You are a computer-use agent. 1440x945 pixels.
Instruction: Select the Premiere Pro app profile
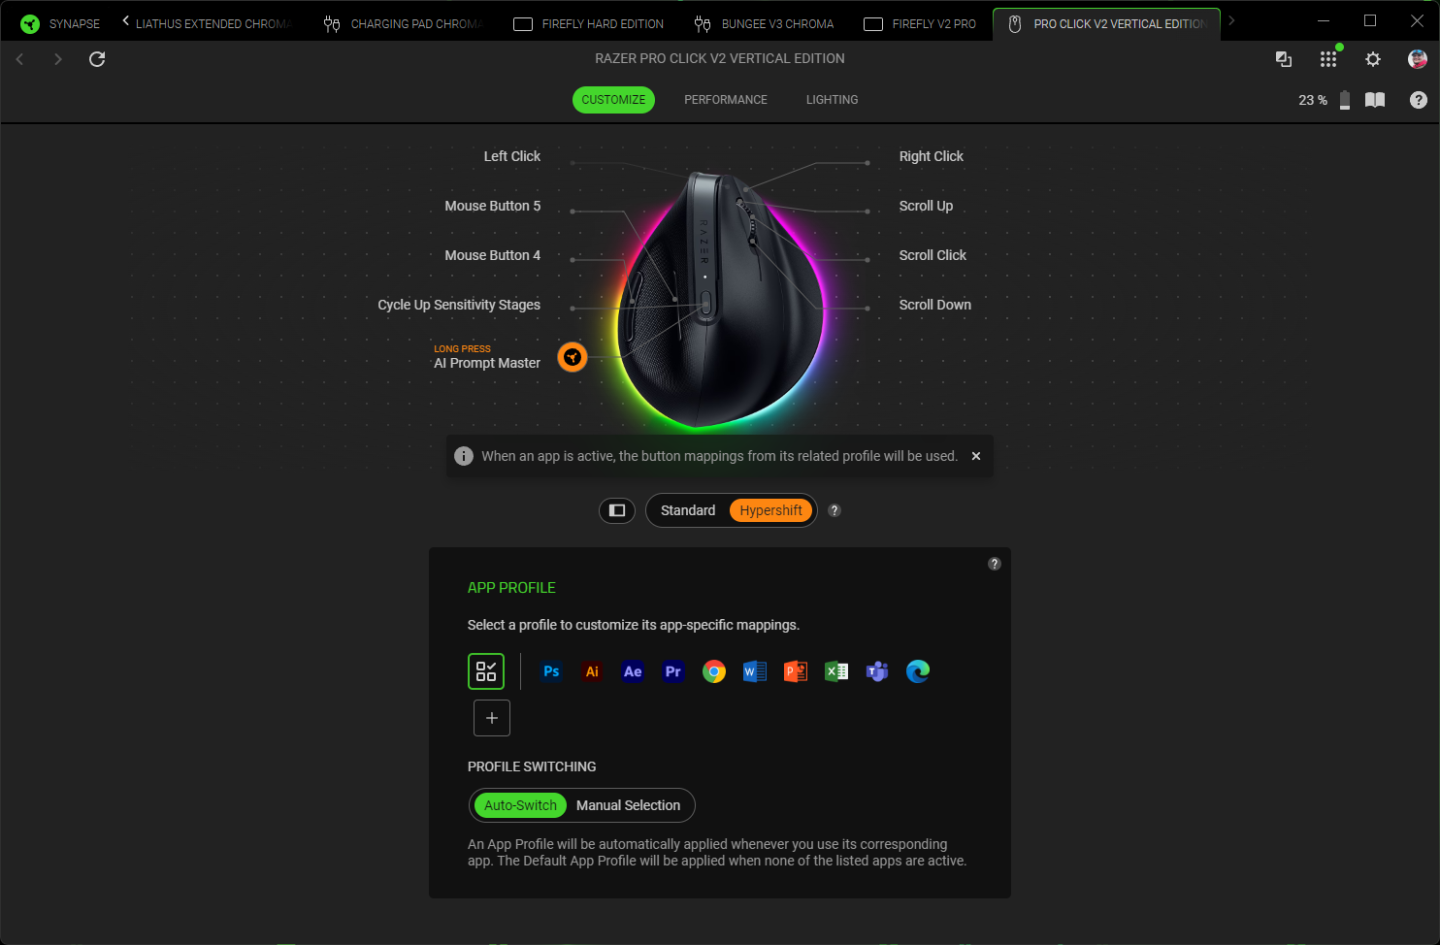673,672
